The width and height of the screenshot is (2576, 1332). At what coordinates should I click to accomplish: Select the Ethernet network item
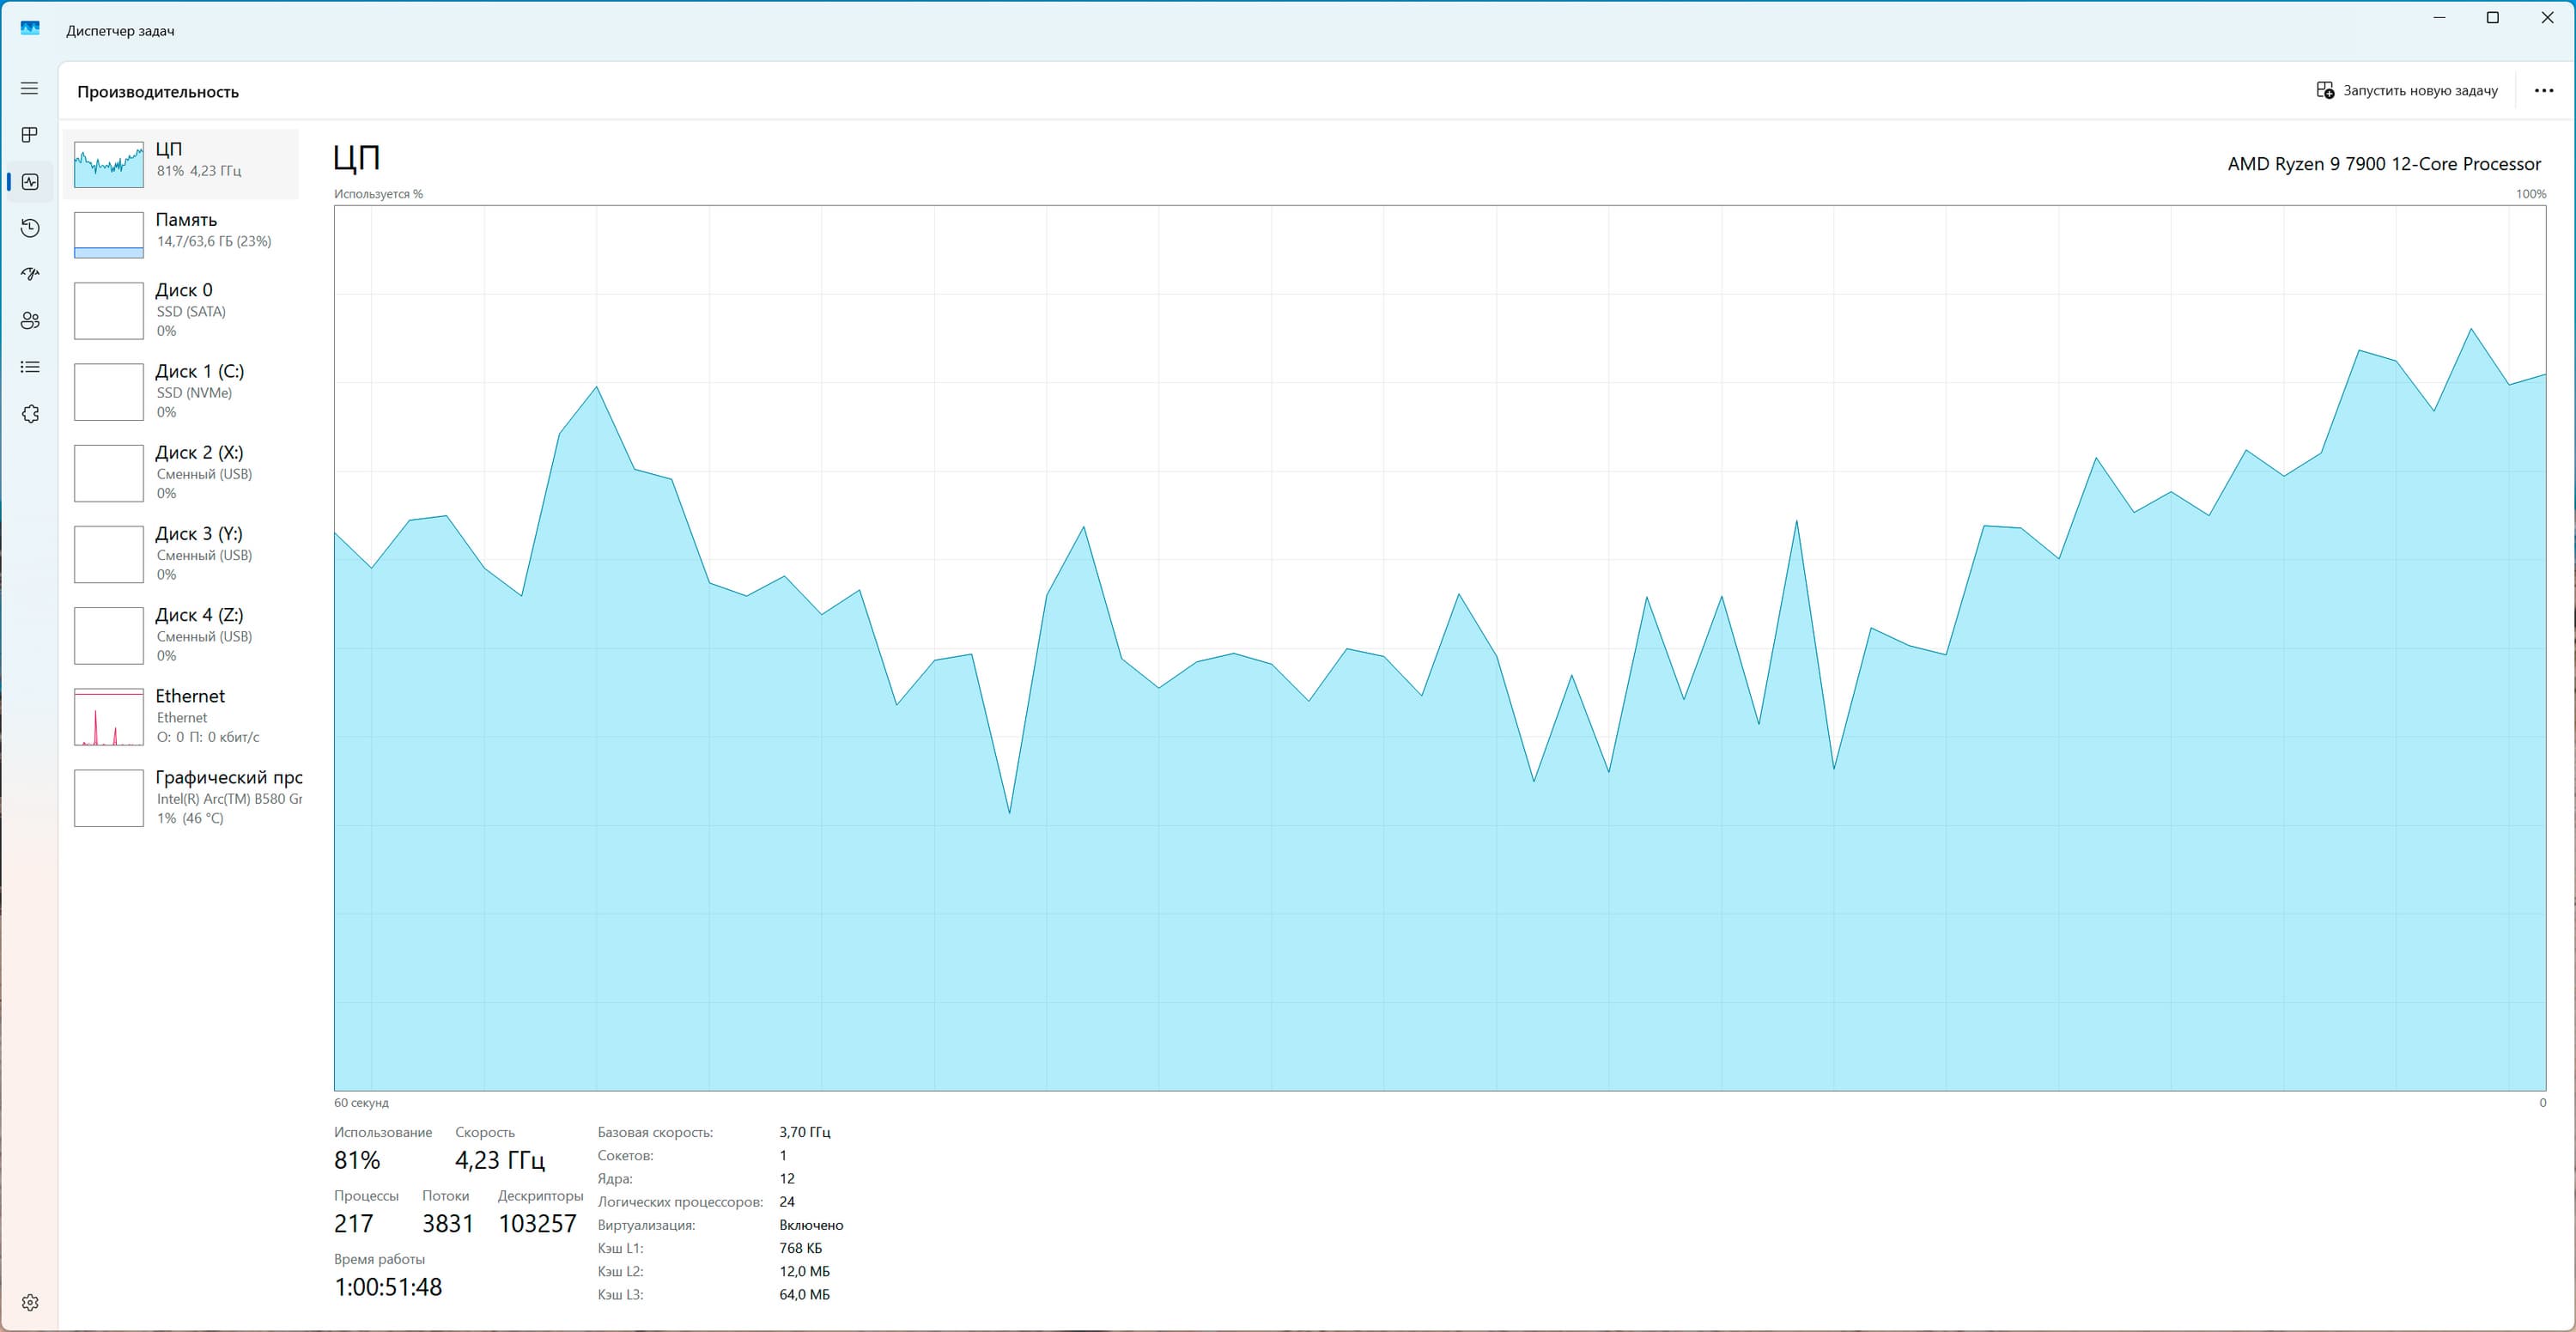click(x=182, y=716)
